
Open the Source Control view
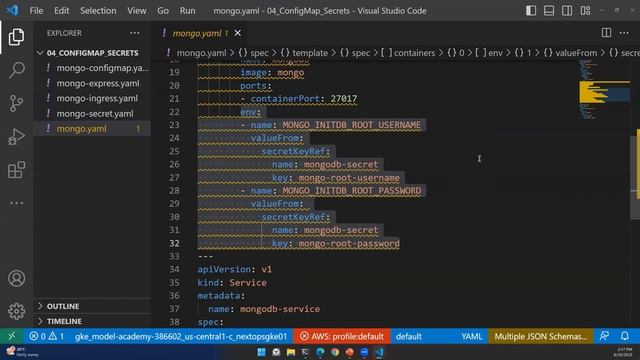[16, 103]
